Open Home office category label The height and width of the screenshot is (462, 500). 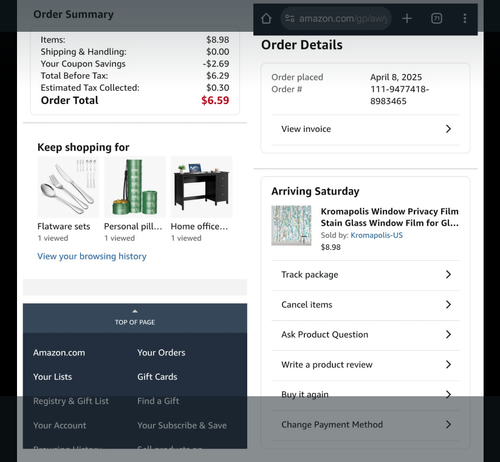pos(199,227)
